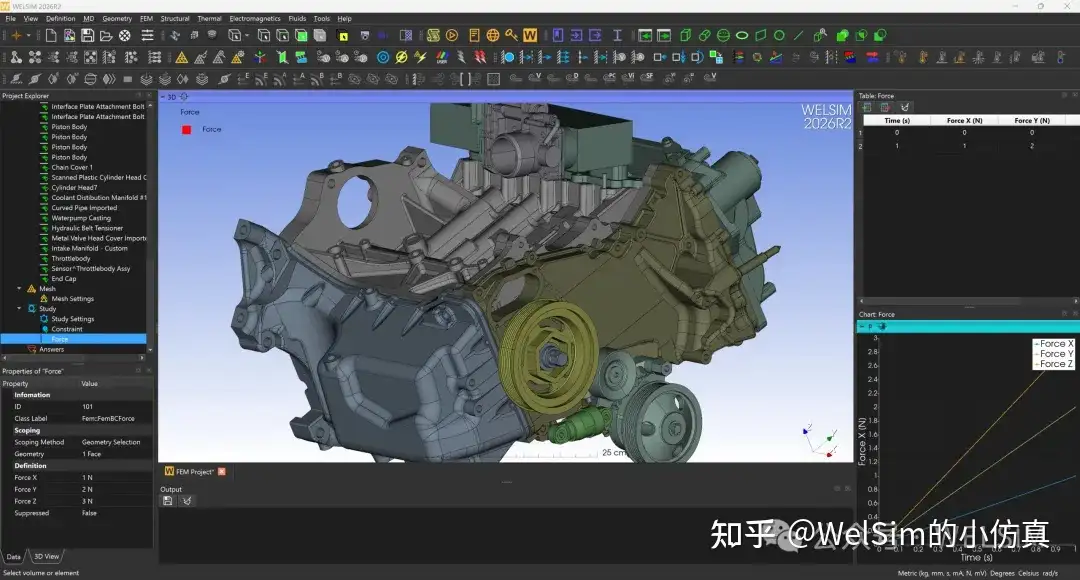Open the Tools menu
The width and height of the screenshot is (1080, 580).
[322, 19]
